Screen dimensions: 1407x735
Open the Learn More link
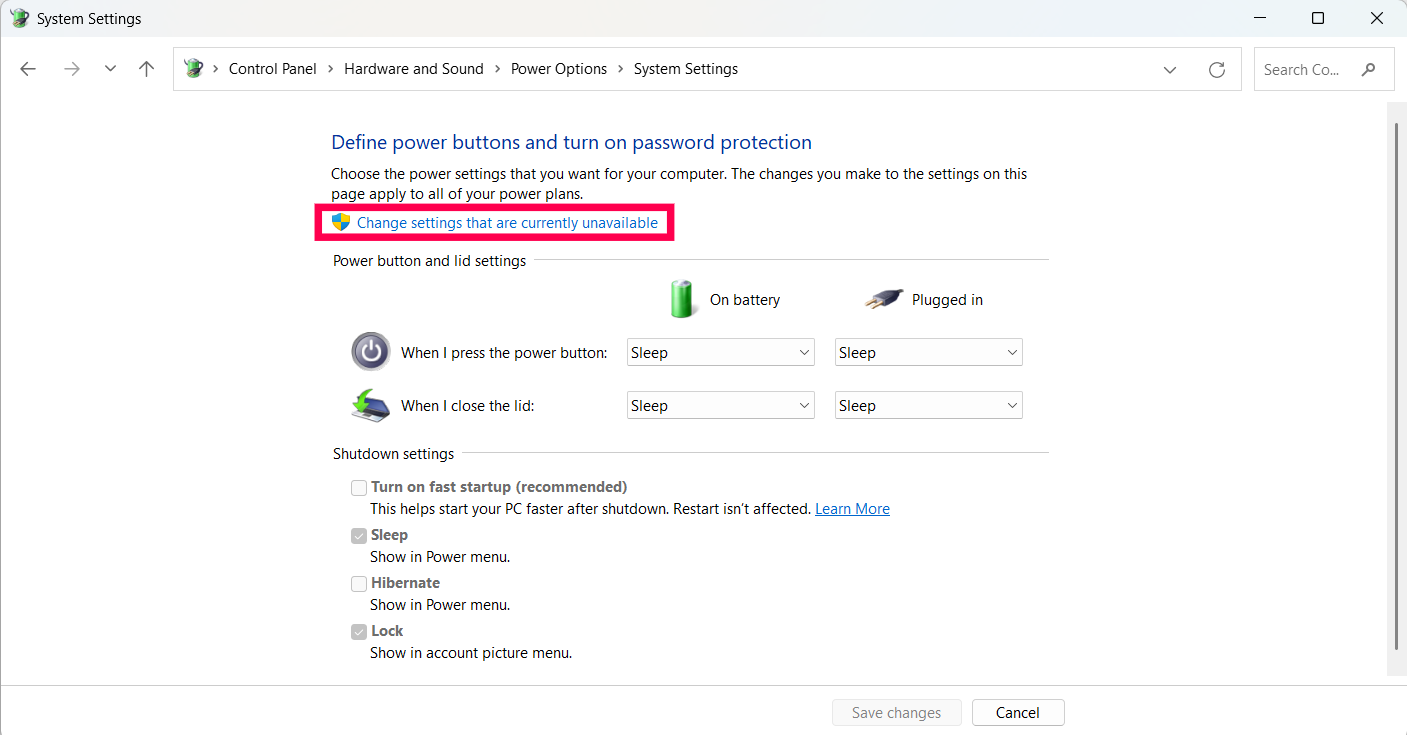click(852, 509)
